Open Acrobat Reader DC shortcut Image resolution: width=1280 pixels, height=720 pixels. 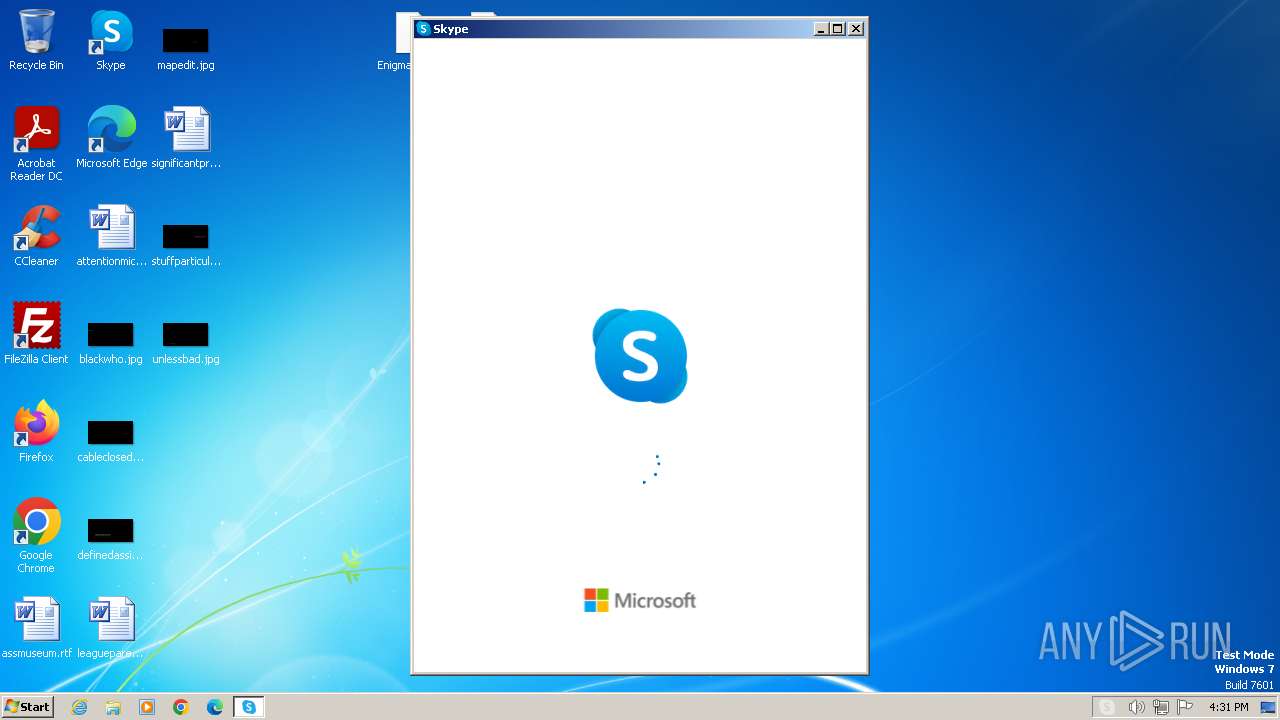pyautogui.click(x=36, y=143)
